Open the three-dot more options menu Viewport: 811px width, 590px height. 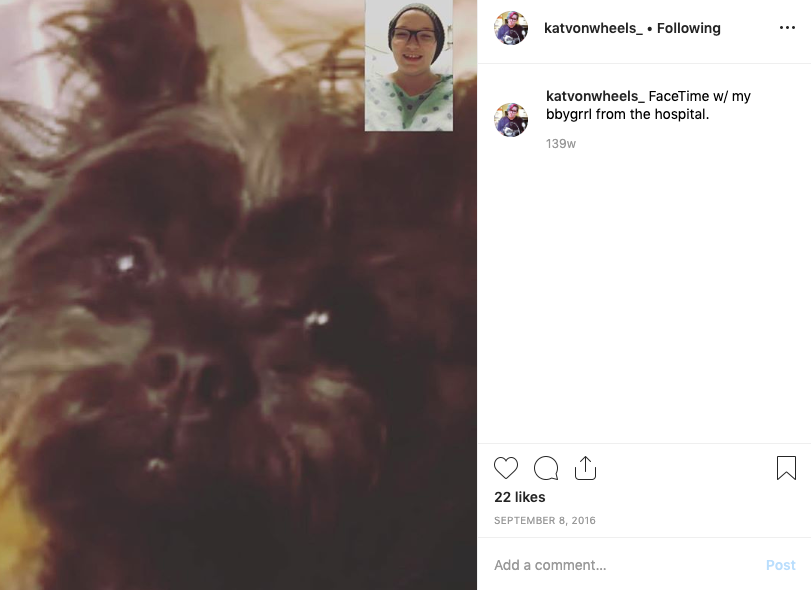[787, 27]
